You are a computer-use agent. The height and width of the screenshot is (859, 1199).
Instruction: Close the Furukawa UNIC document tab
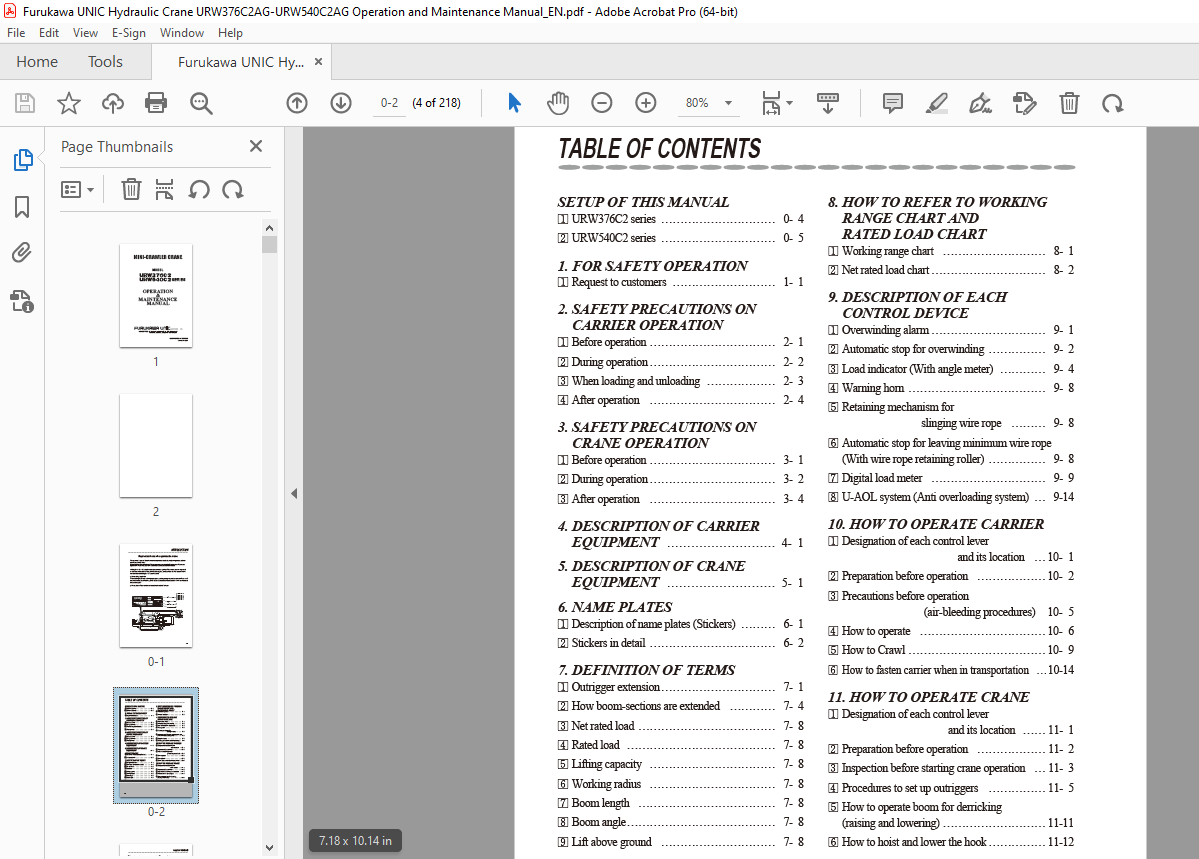319,61
